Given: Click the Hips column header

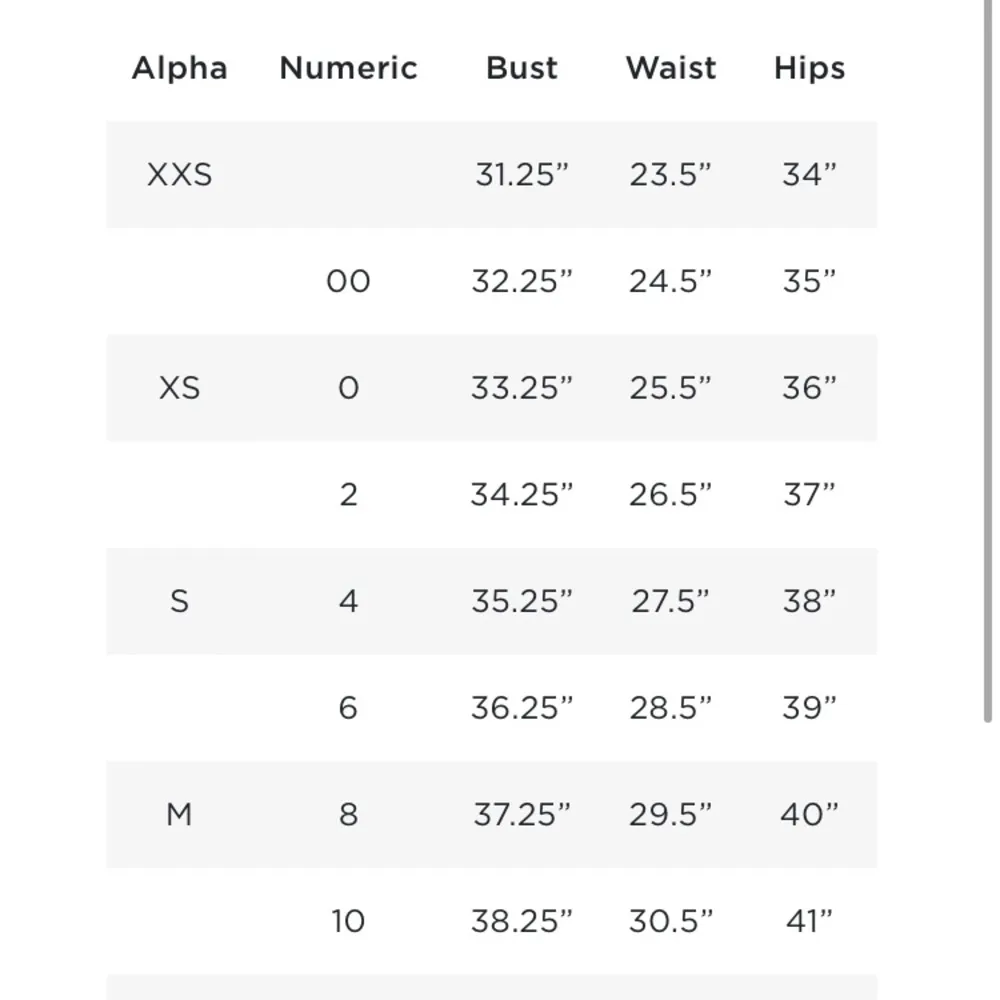Looking at the screenshot, I should (x=809, y=68).
